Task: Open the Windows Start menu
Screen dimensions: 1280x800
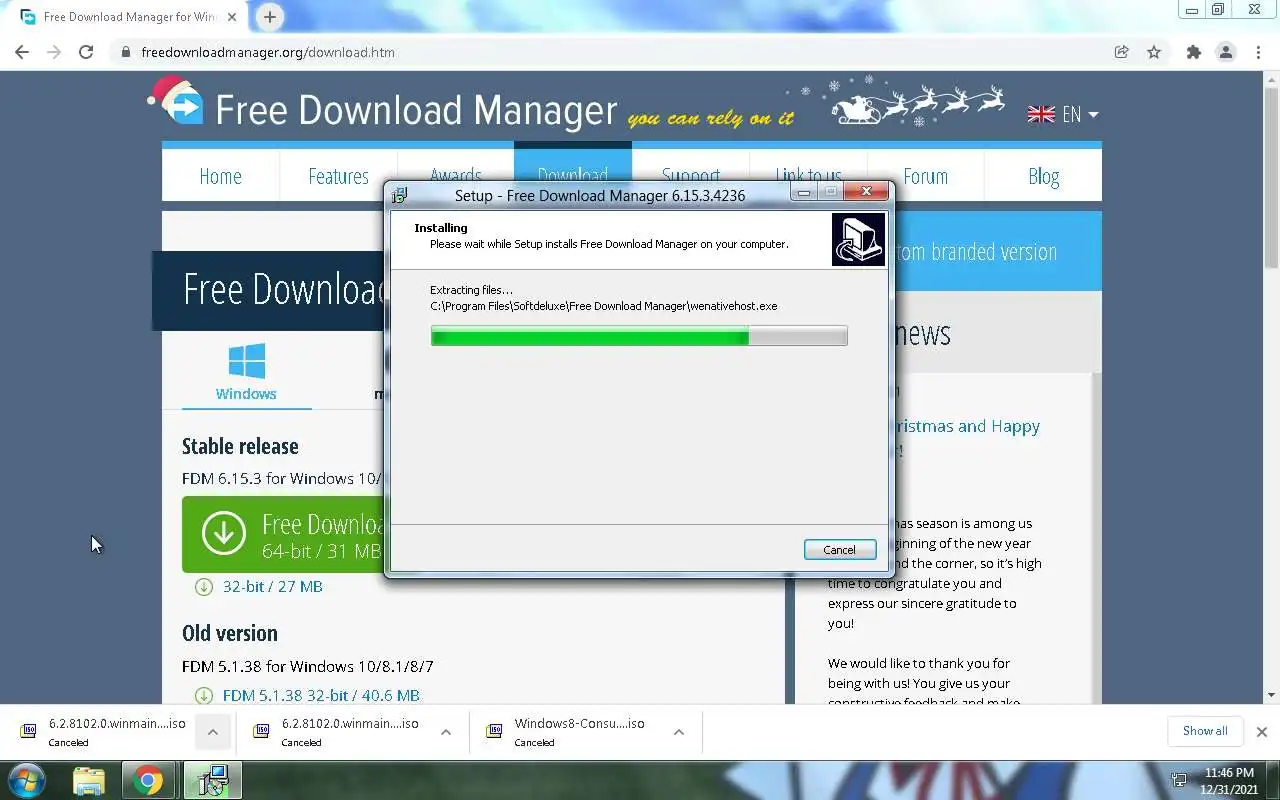Action: (x=27, y=780)
